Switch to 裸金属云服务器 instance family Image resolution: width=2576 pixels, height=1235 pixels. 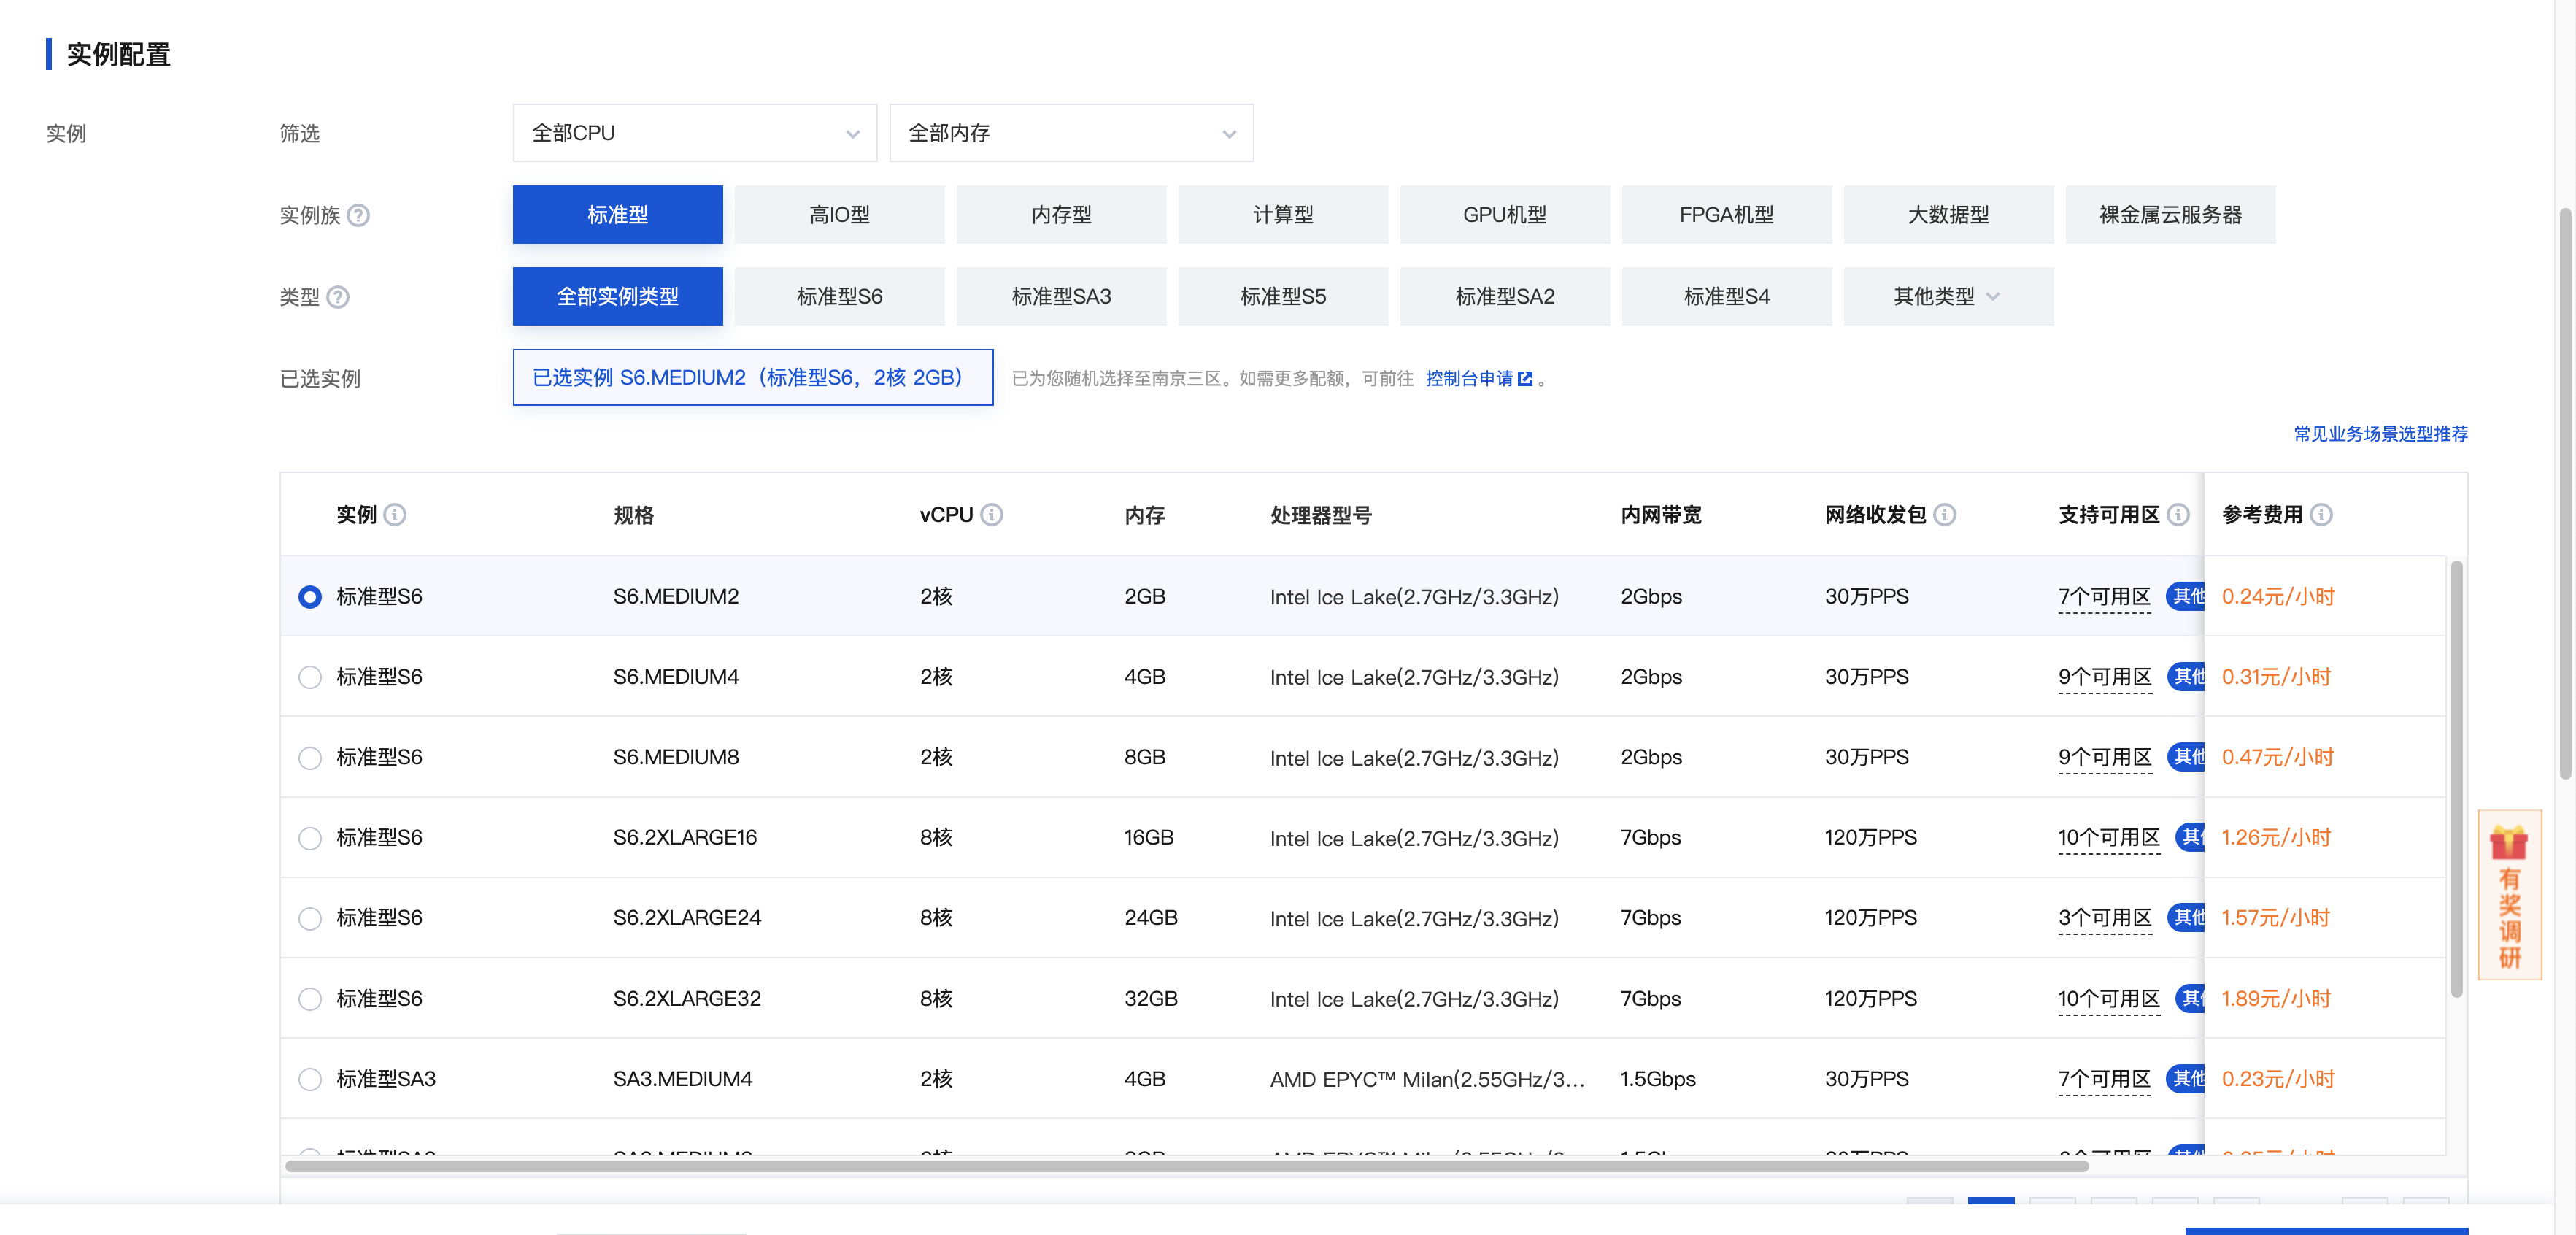pos(2170,214)
